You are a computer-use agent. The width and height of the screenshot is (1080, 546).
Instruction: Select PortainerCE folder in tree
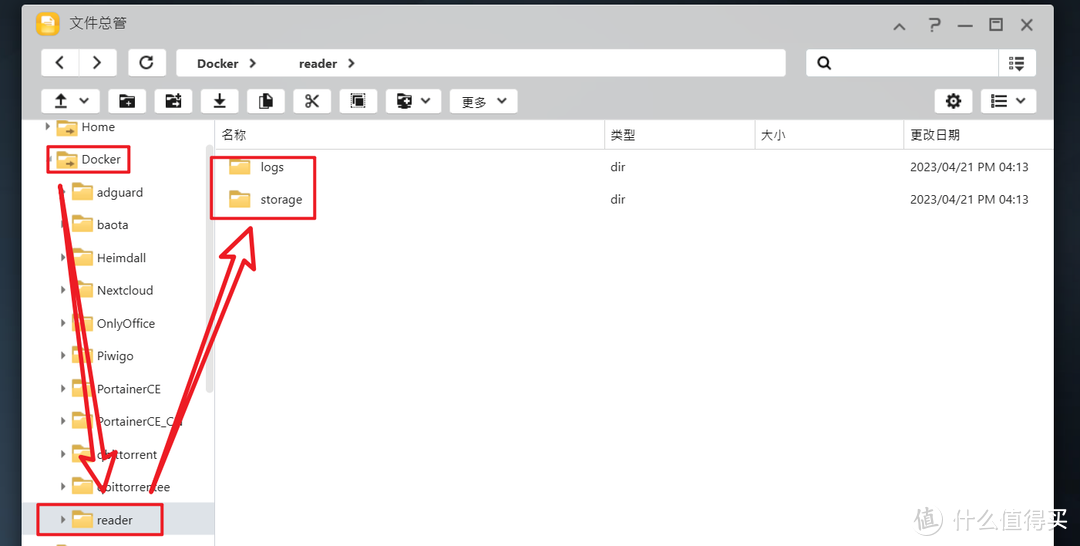pos(129,389)
